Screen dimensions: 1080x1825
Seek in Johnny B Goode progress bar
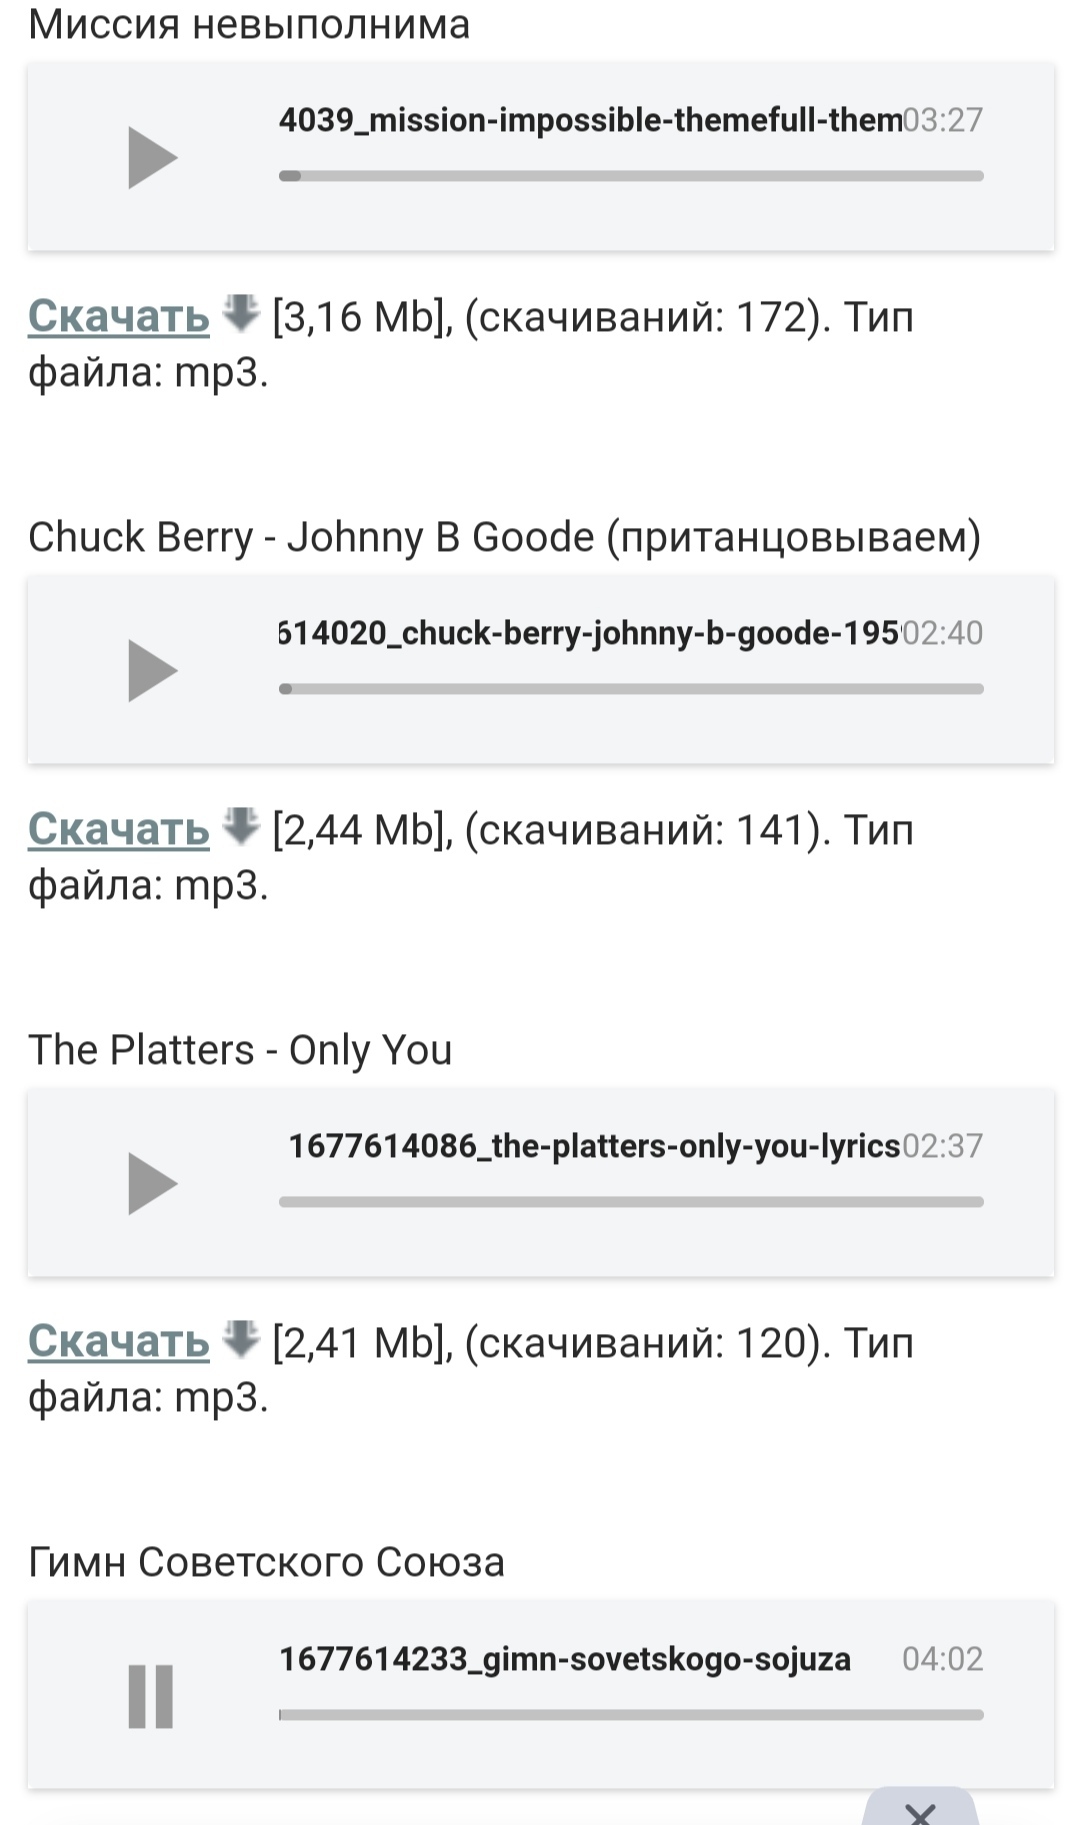pos(631,689)
